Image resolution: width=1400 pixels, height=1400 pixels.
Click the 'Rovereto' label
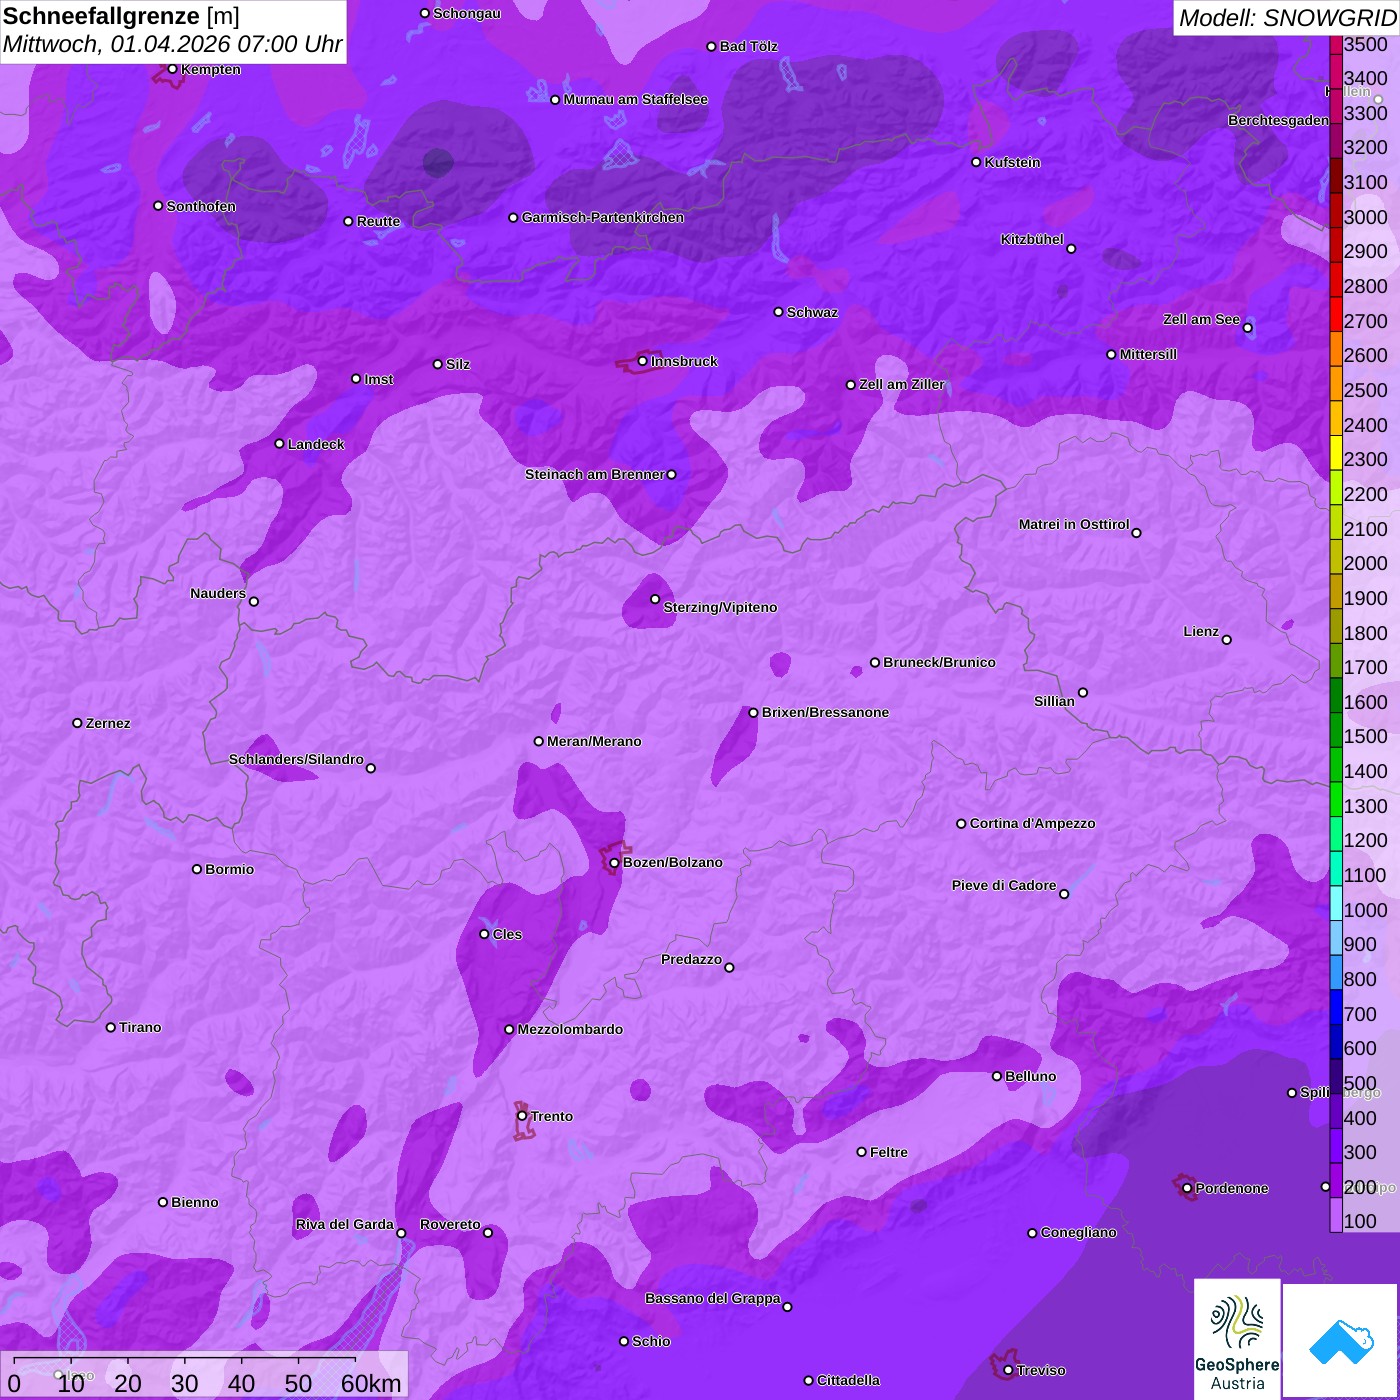(x=450, y=1224)
